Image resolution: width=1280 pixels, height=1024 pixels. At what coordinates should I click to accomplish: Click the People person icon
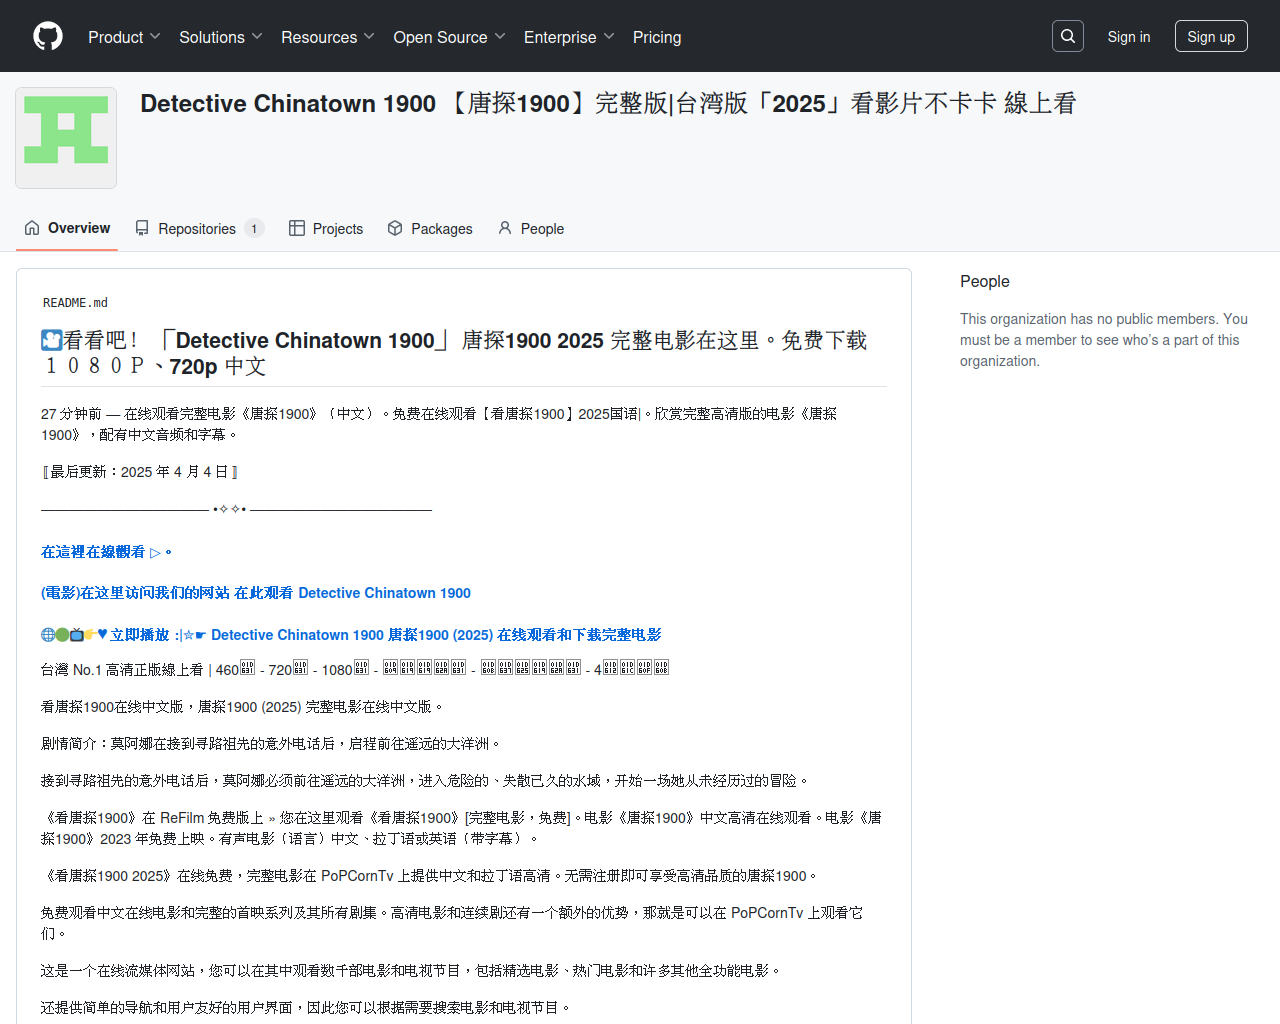point(505,228)
